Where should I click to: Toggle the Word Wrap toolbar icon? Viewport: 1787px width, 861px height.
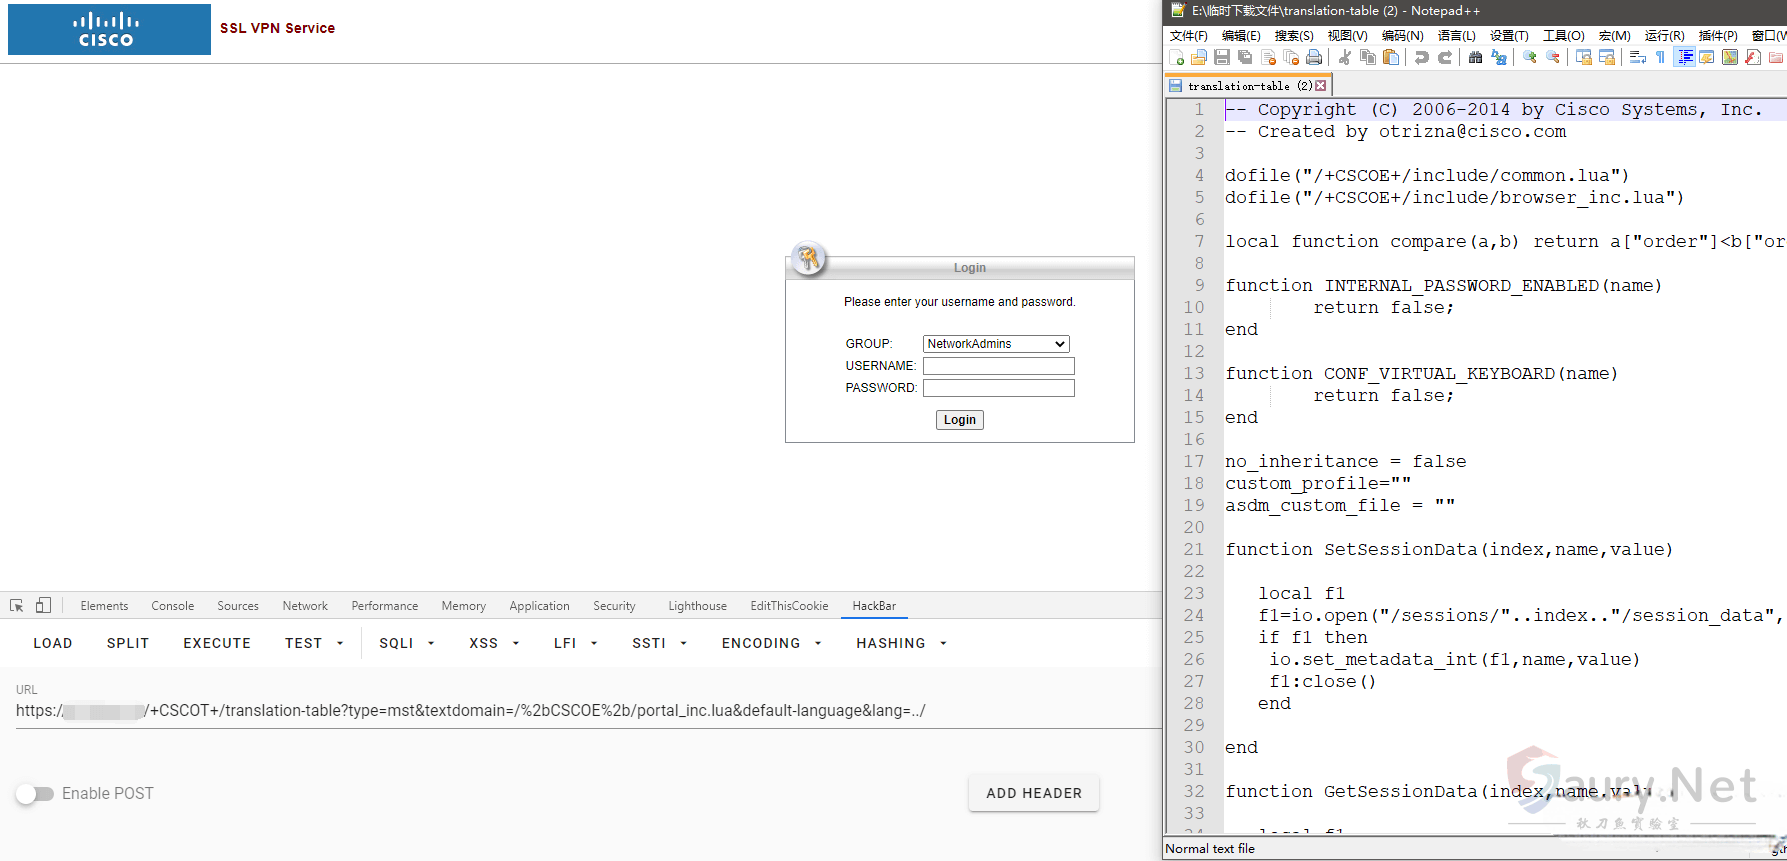[x=1637, y=58]
